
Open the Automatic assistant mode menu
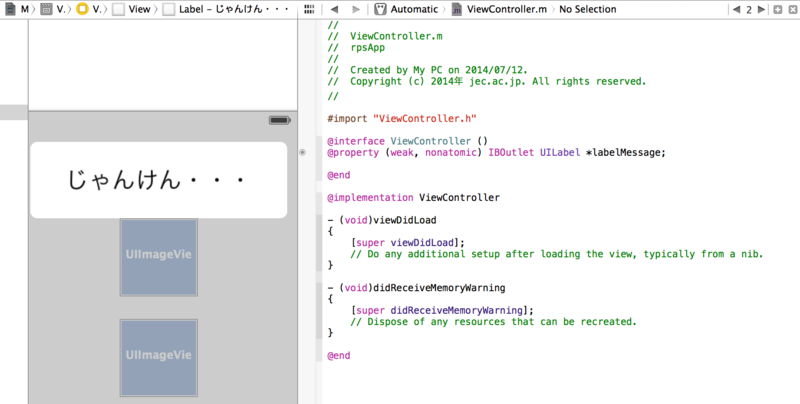click(406, 9)
